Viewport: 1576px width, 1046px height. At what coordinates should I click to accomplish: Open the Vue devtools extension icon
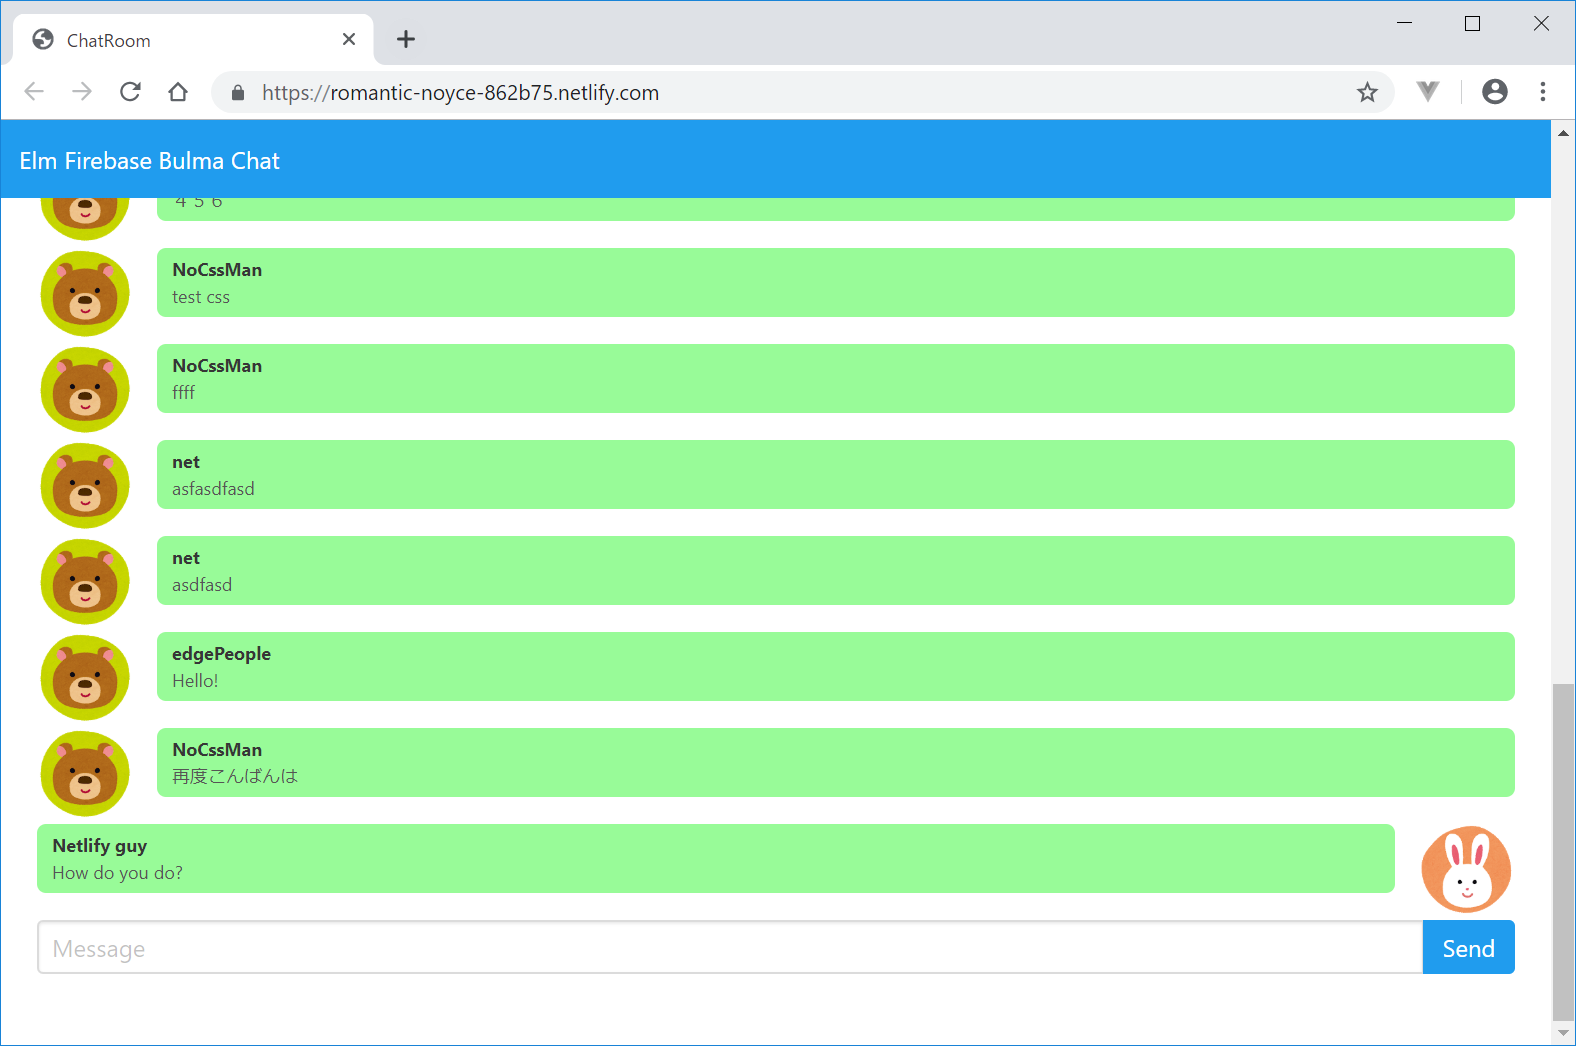click(x=1428, y=92)
